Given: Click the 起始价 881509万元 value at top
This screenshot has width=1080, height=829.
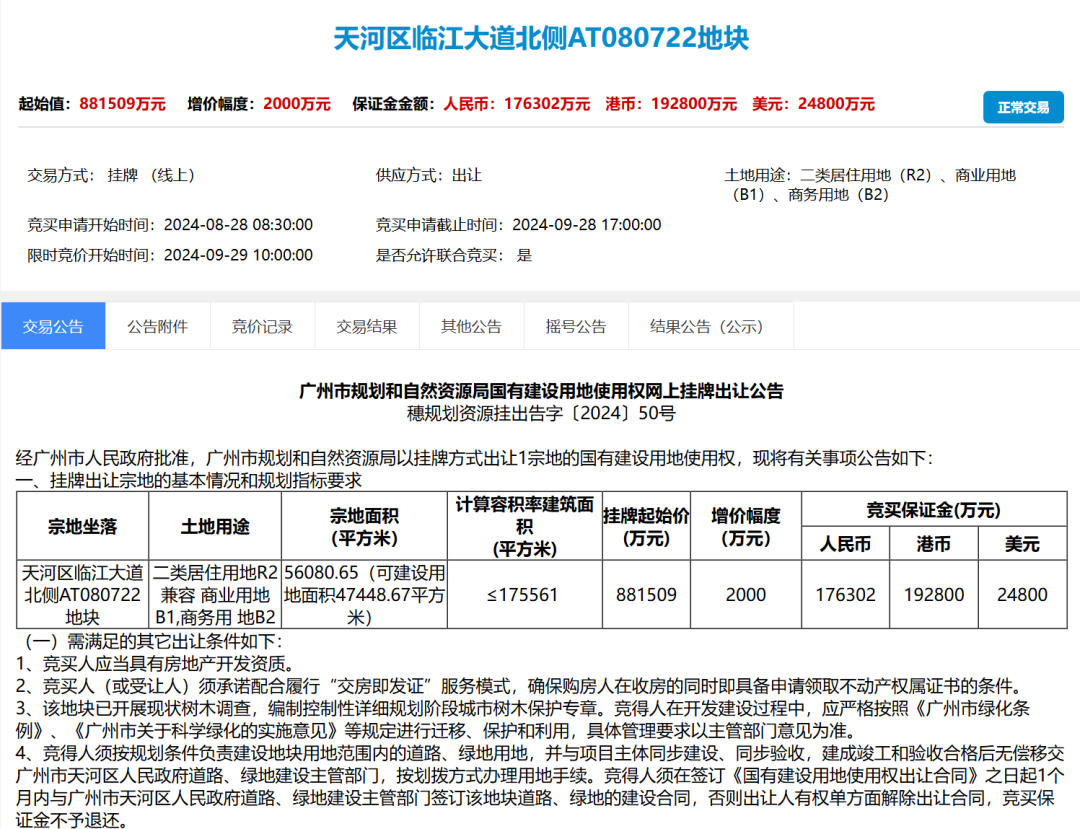Looking at the screenshot, I should (x=121, y=104).
